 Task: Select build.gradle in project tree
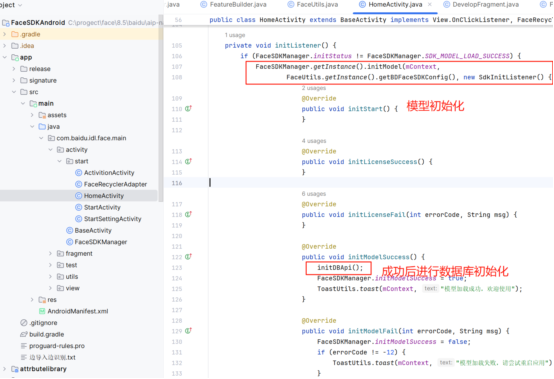pyautogui.click(x=47, y=334)
